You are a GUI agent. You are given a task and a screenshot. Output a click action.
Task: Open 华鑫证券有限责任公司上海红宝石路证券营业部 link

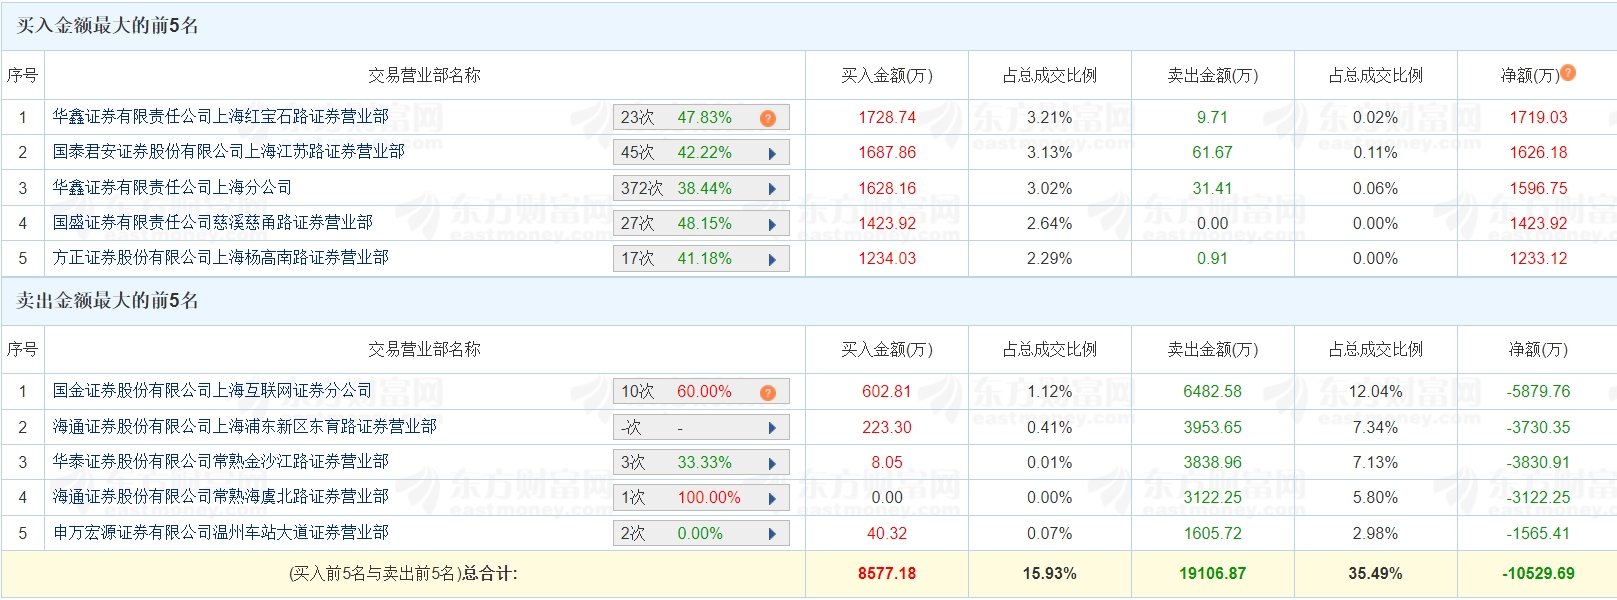221,117
